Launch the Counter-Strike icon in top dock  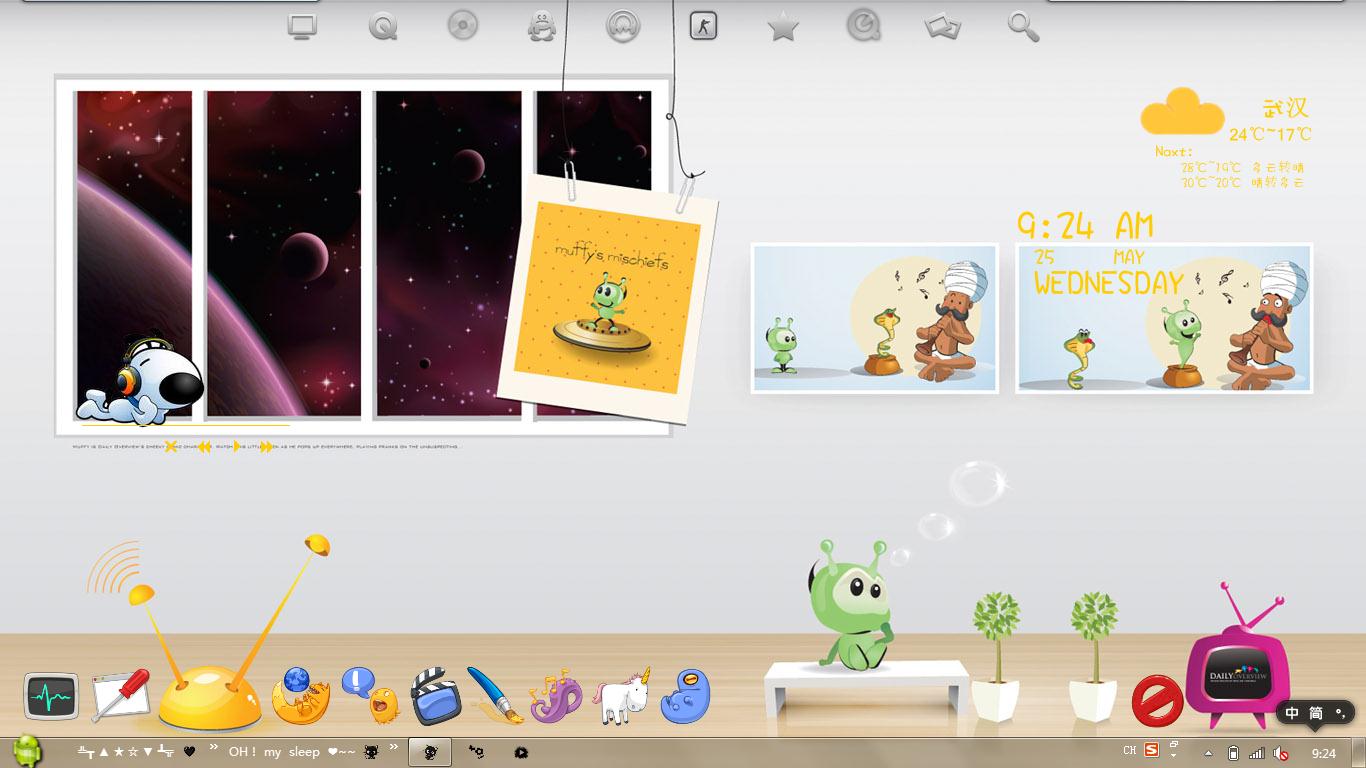(x=703, y=25)
